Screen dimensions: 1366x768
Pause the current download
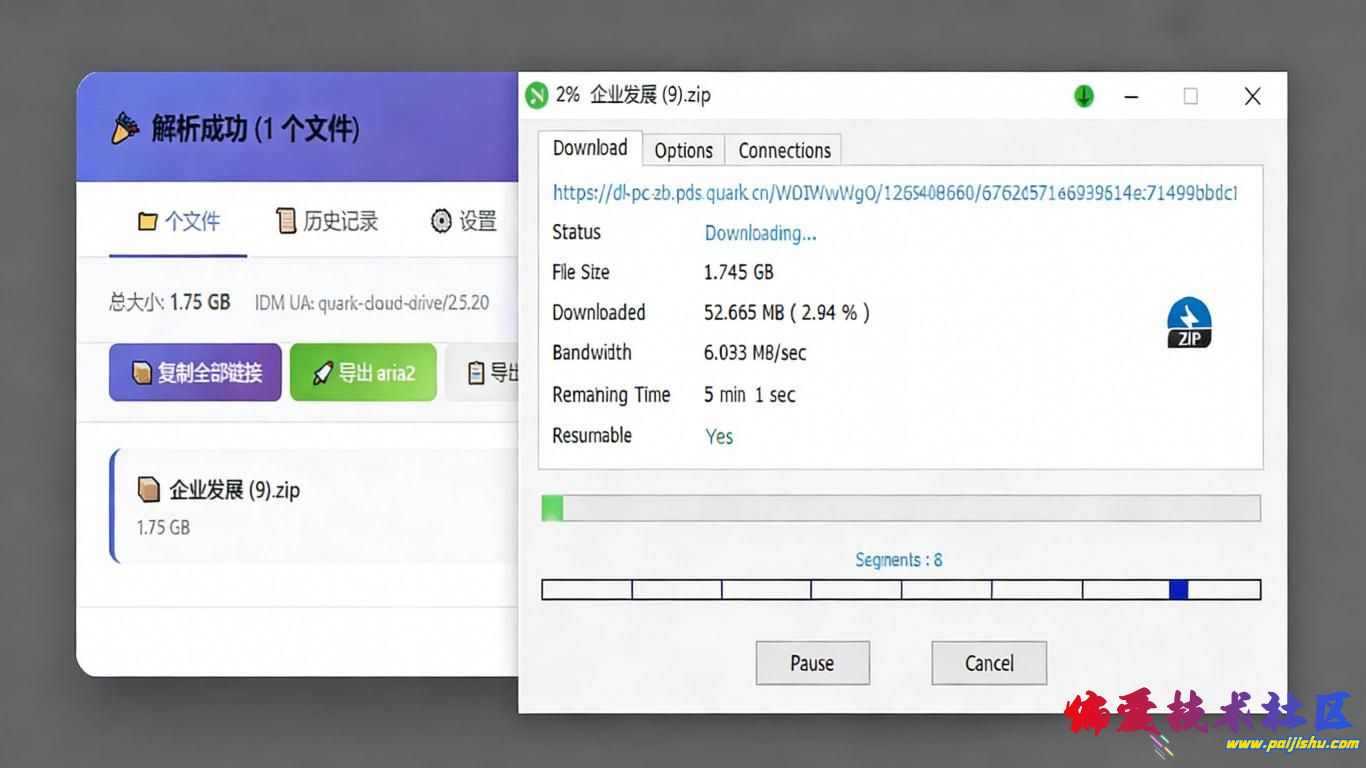tap(812, 663)
